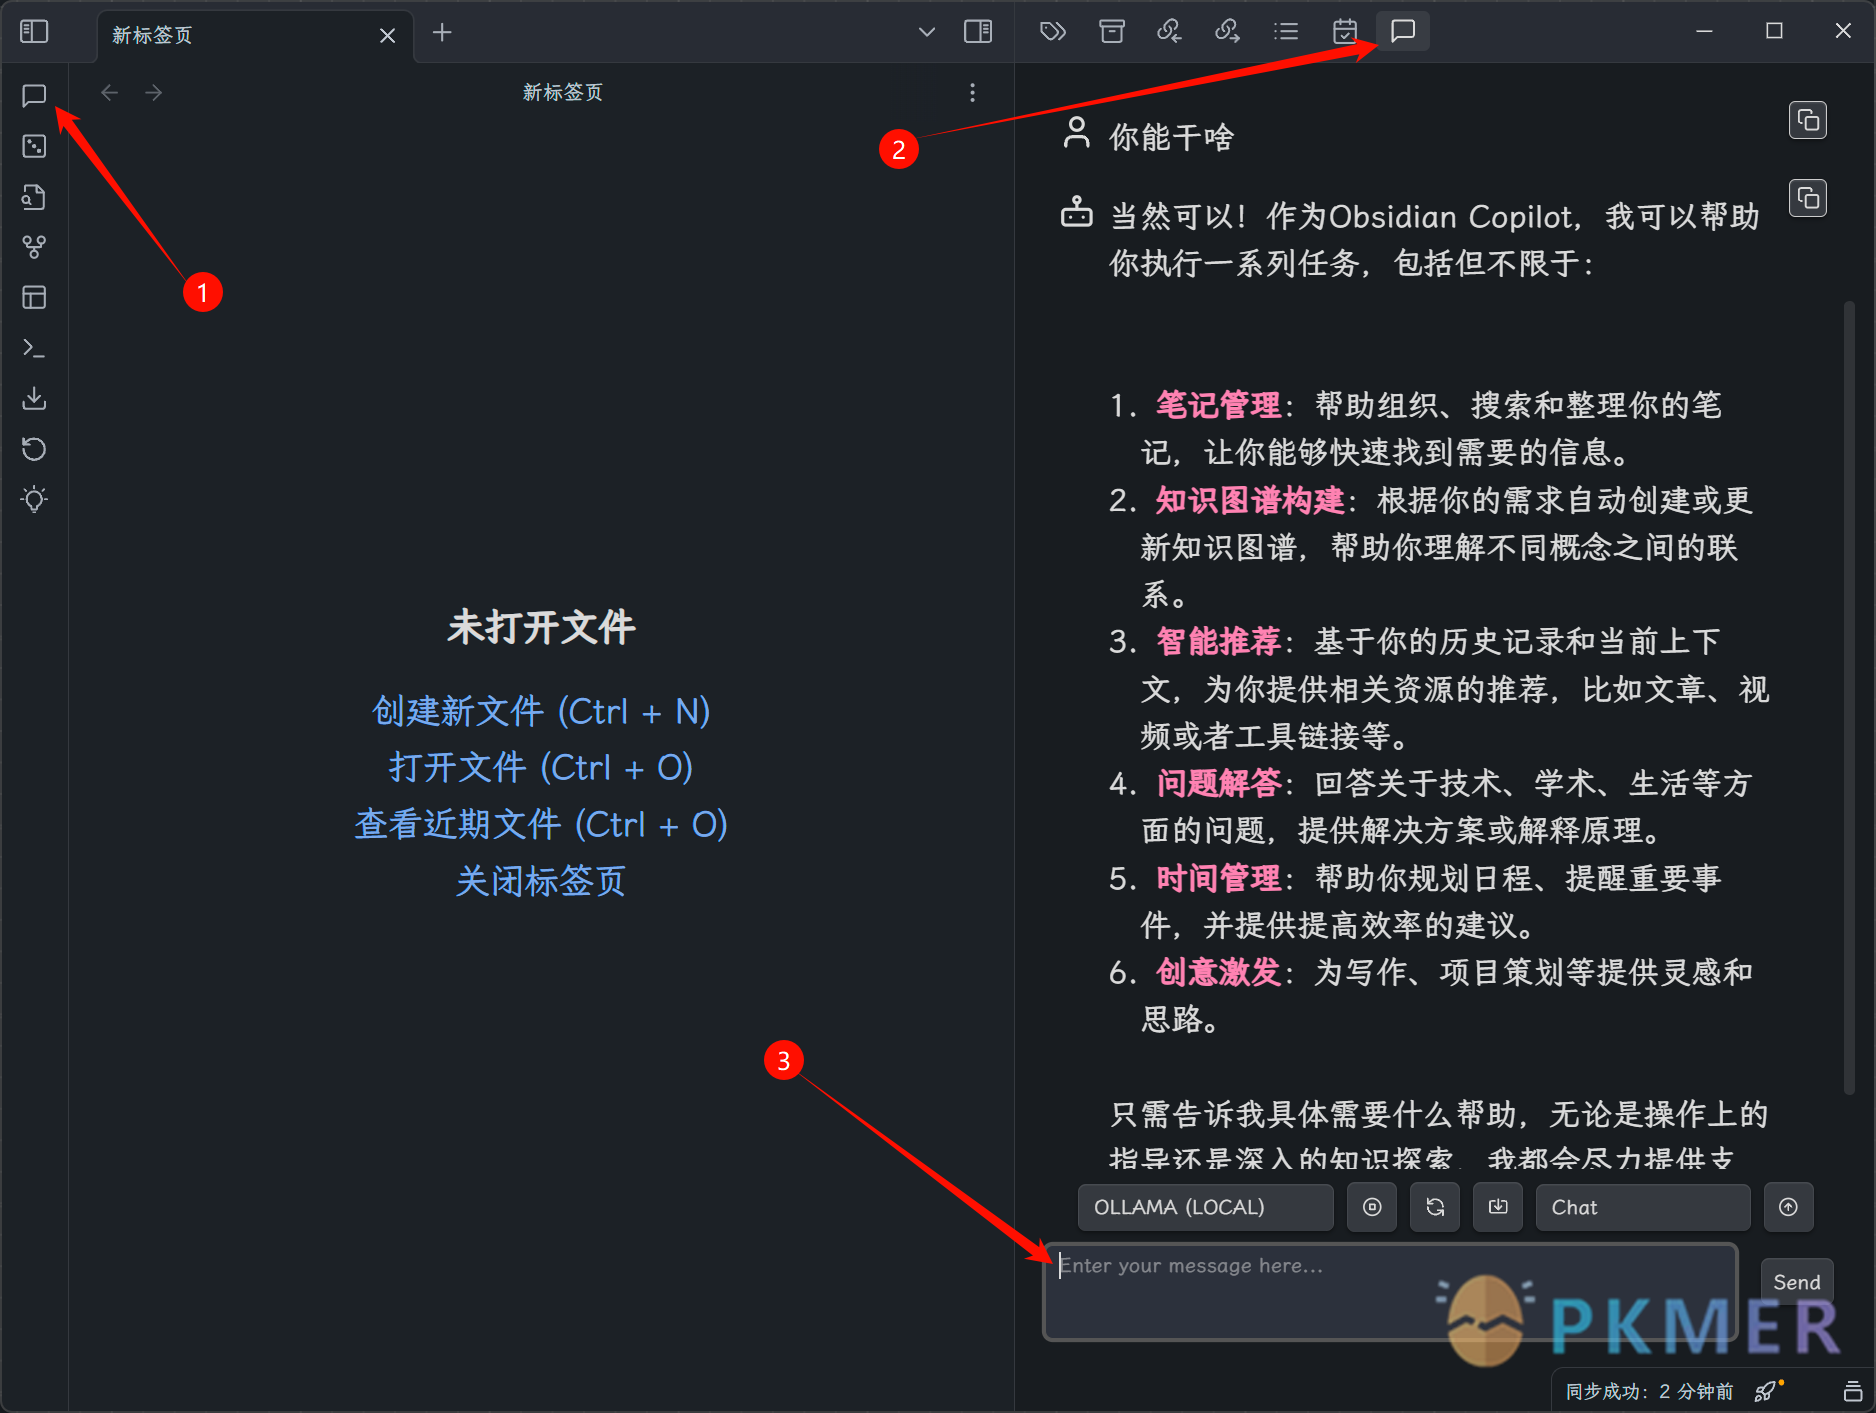
Task: Switch to the outgoing links pane tab
Action: point(1227,32)
